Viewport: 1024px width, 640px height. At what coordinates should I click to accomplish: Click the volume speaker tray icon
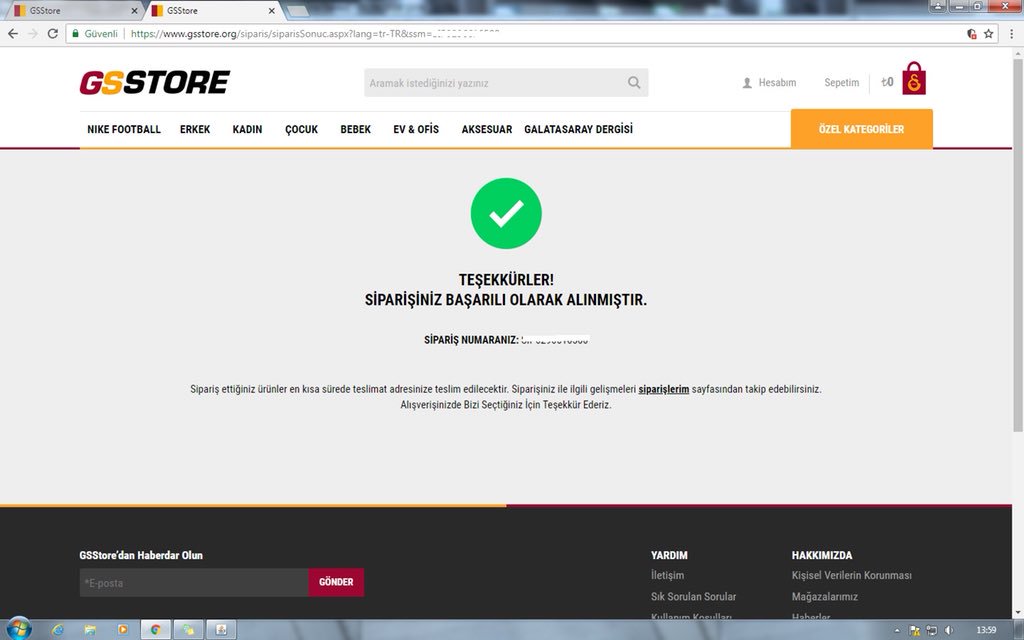click(x=950, y=630)
